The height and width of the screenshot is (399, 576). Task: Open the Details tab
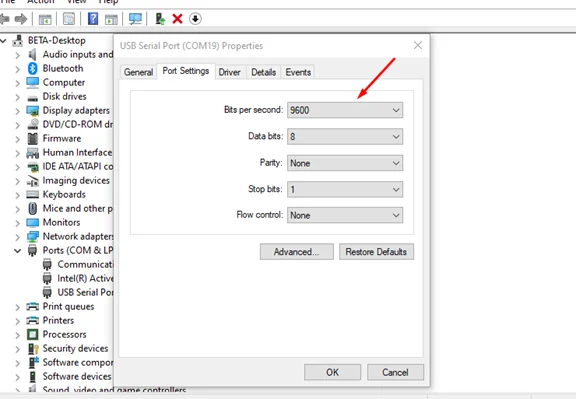(x=263, y=72)
